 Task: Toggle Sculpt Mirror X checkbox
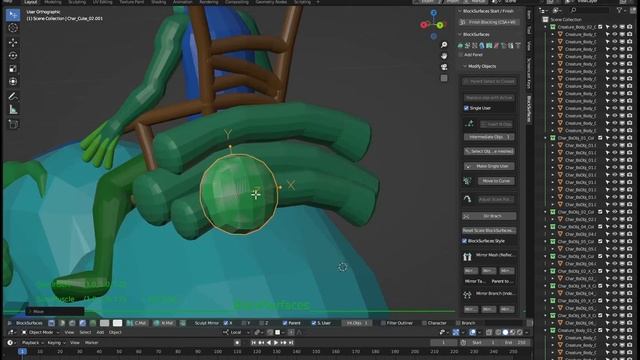(226, 323)
